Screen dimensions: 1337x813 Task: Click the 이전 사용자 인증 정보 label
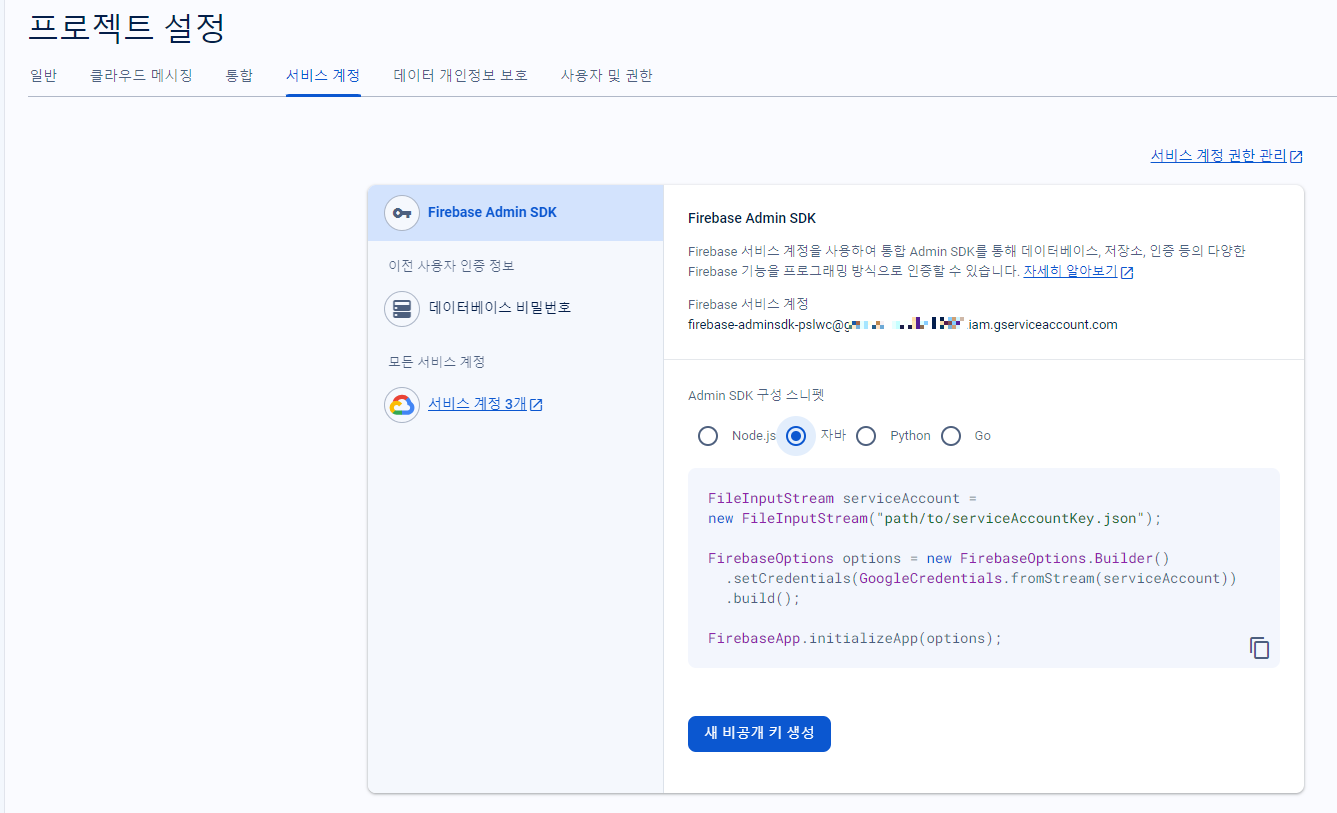coord(451,266)
